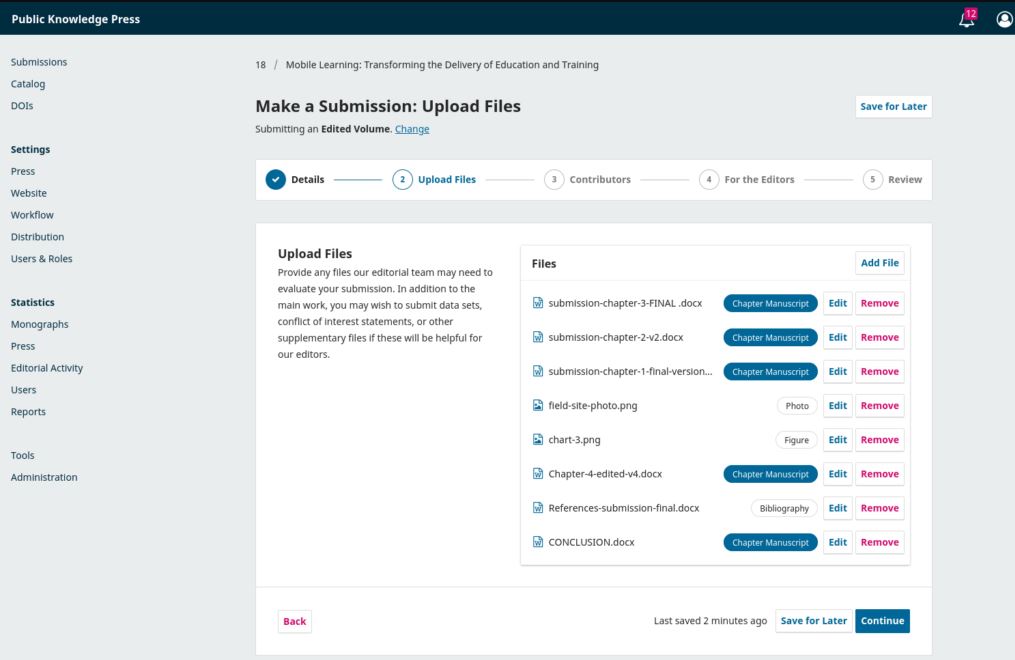
Task: Click the image icon beside field-site-photo.png
Action: coord(538,406)
